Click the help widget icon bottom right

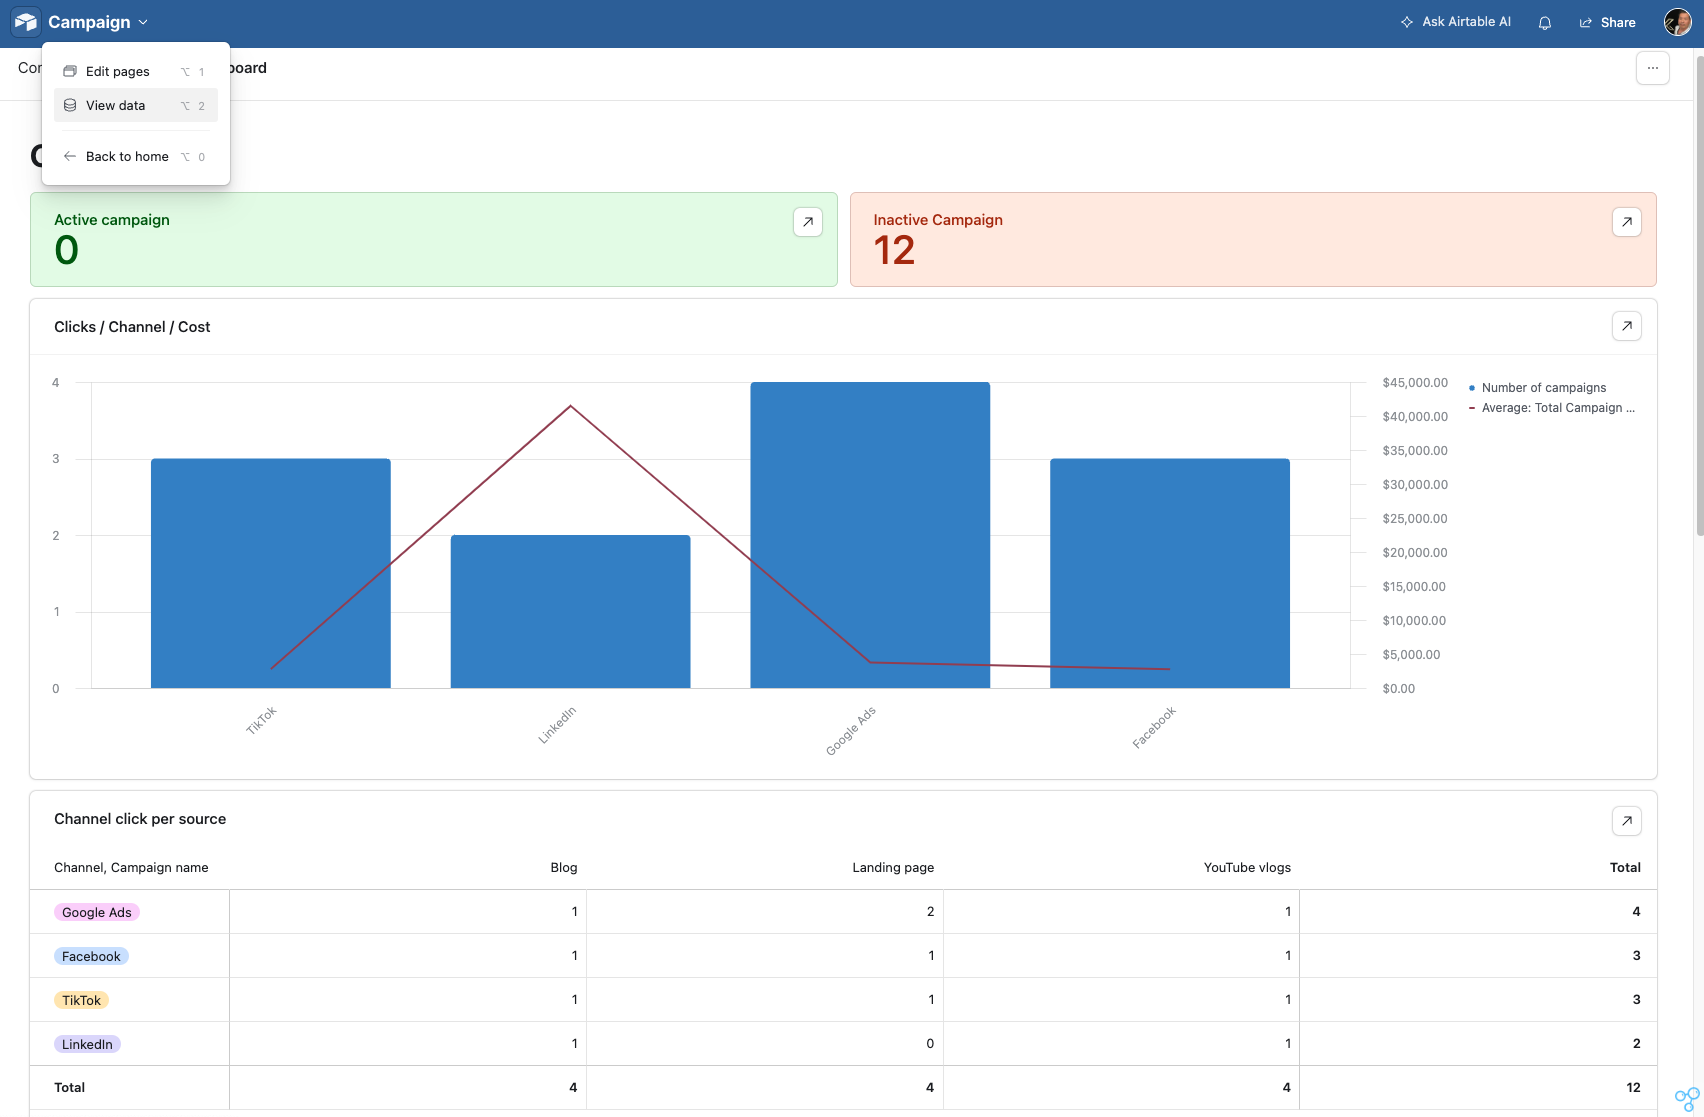[1686, 1099]
